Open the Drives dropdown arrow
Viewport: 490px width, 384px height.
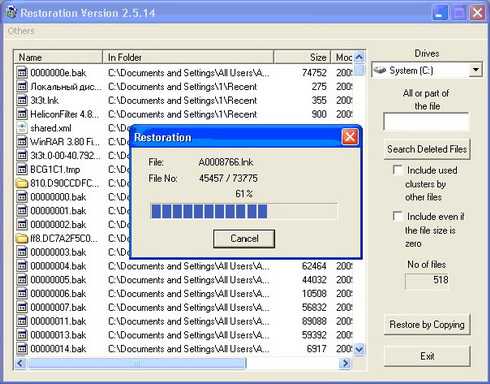coord(476,70)
